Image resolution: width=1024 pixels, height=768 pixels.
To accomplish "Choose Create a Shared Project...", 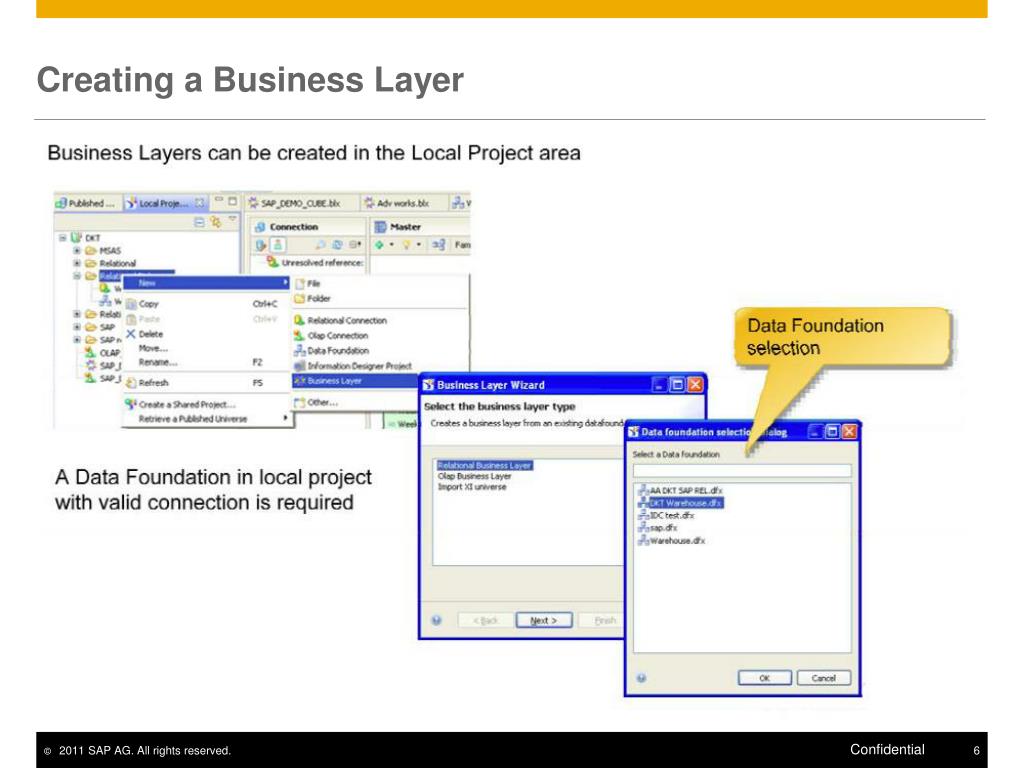I will coord(206,404).
